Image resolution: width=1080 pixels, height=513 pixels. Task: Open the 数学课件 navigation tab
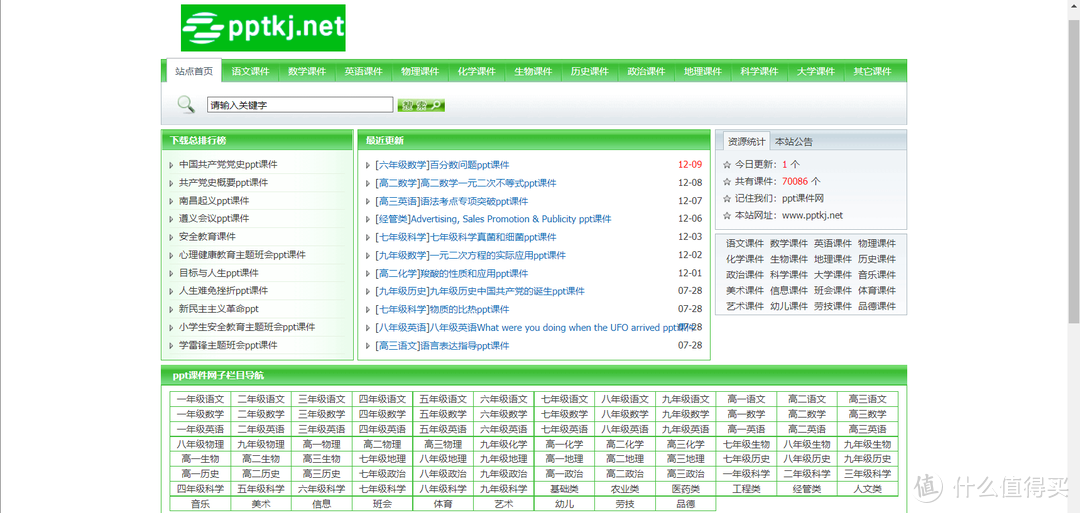pyautogui.click(x=307, y=72)
